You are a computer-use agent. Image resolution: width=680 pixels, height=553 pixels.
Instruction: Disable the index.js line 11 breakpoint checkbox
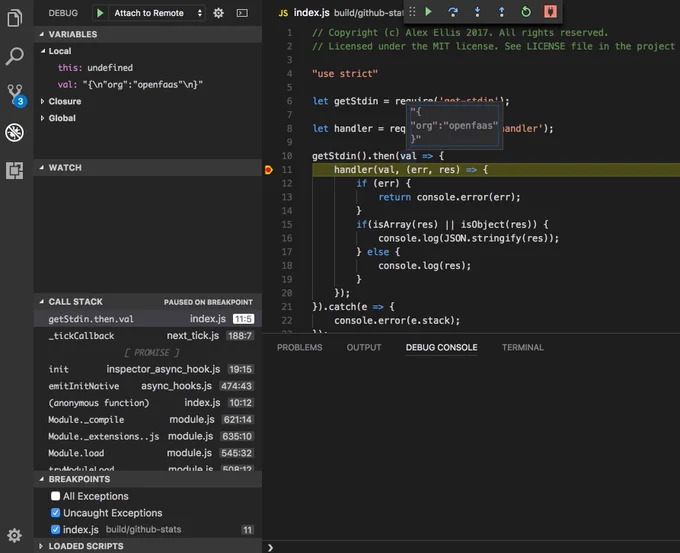point(56,530)
